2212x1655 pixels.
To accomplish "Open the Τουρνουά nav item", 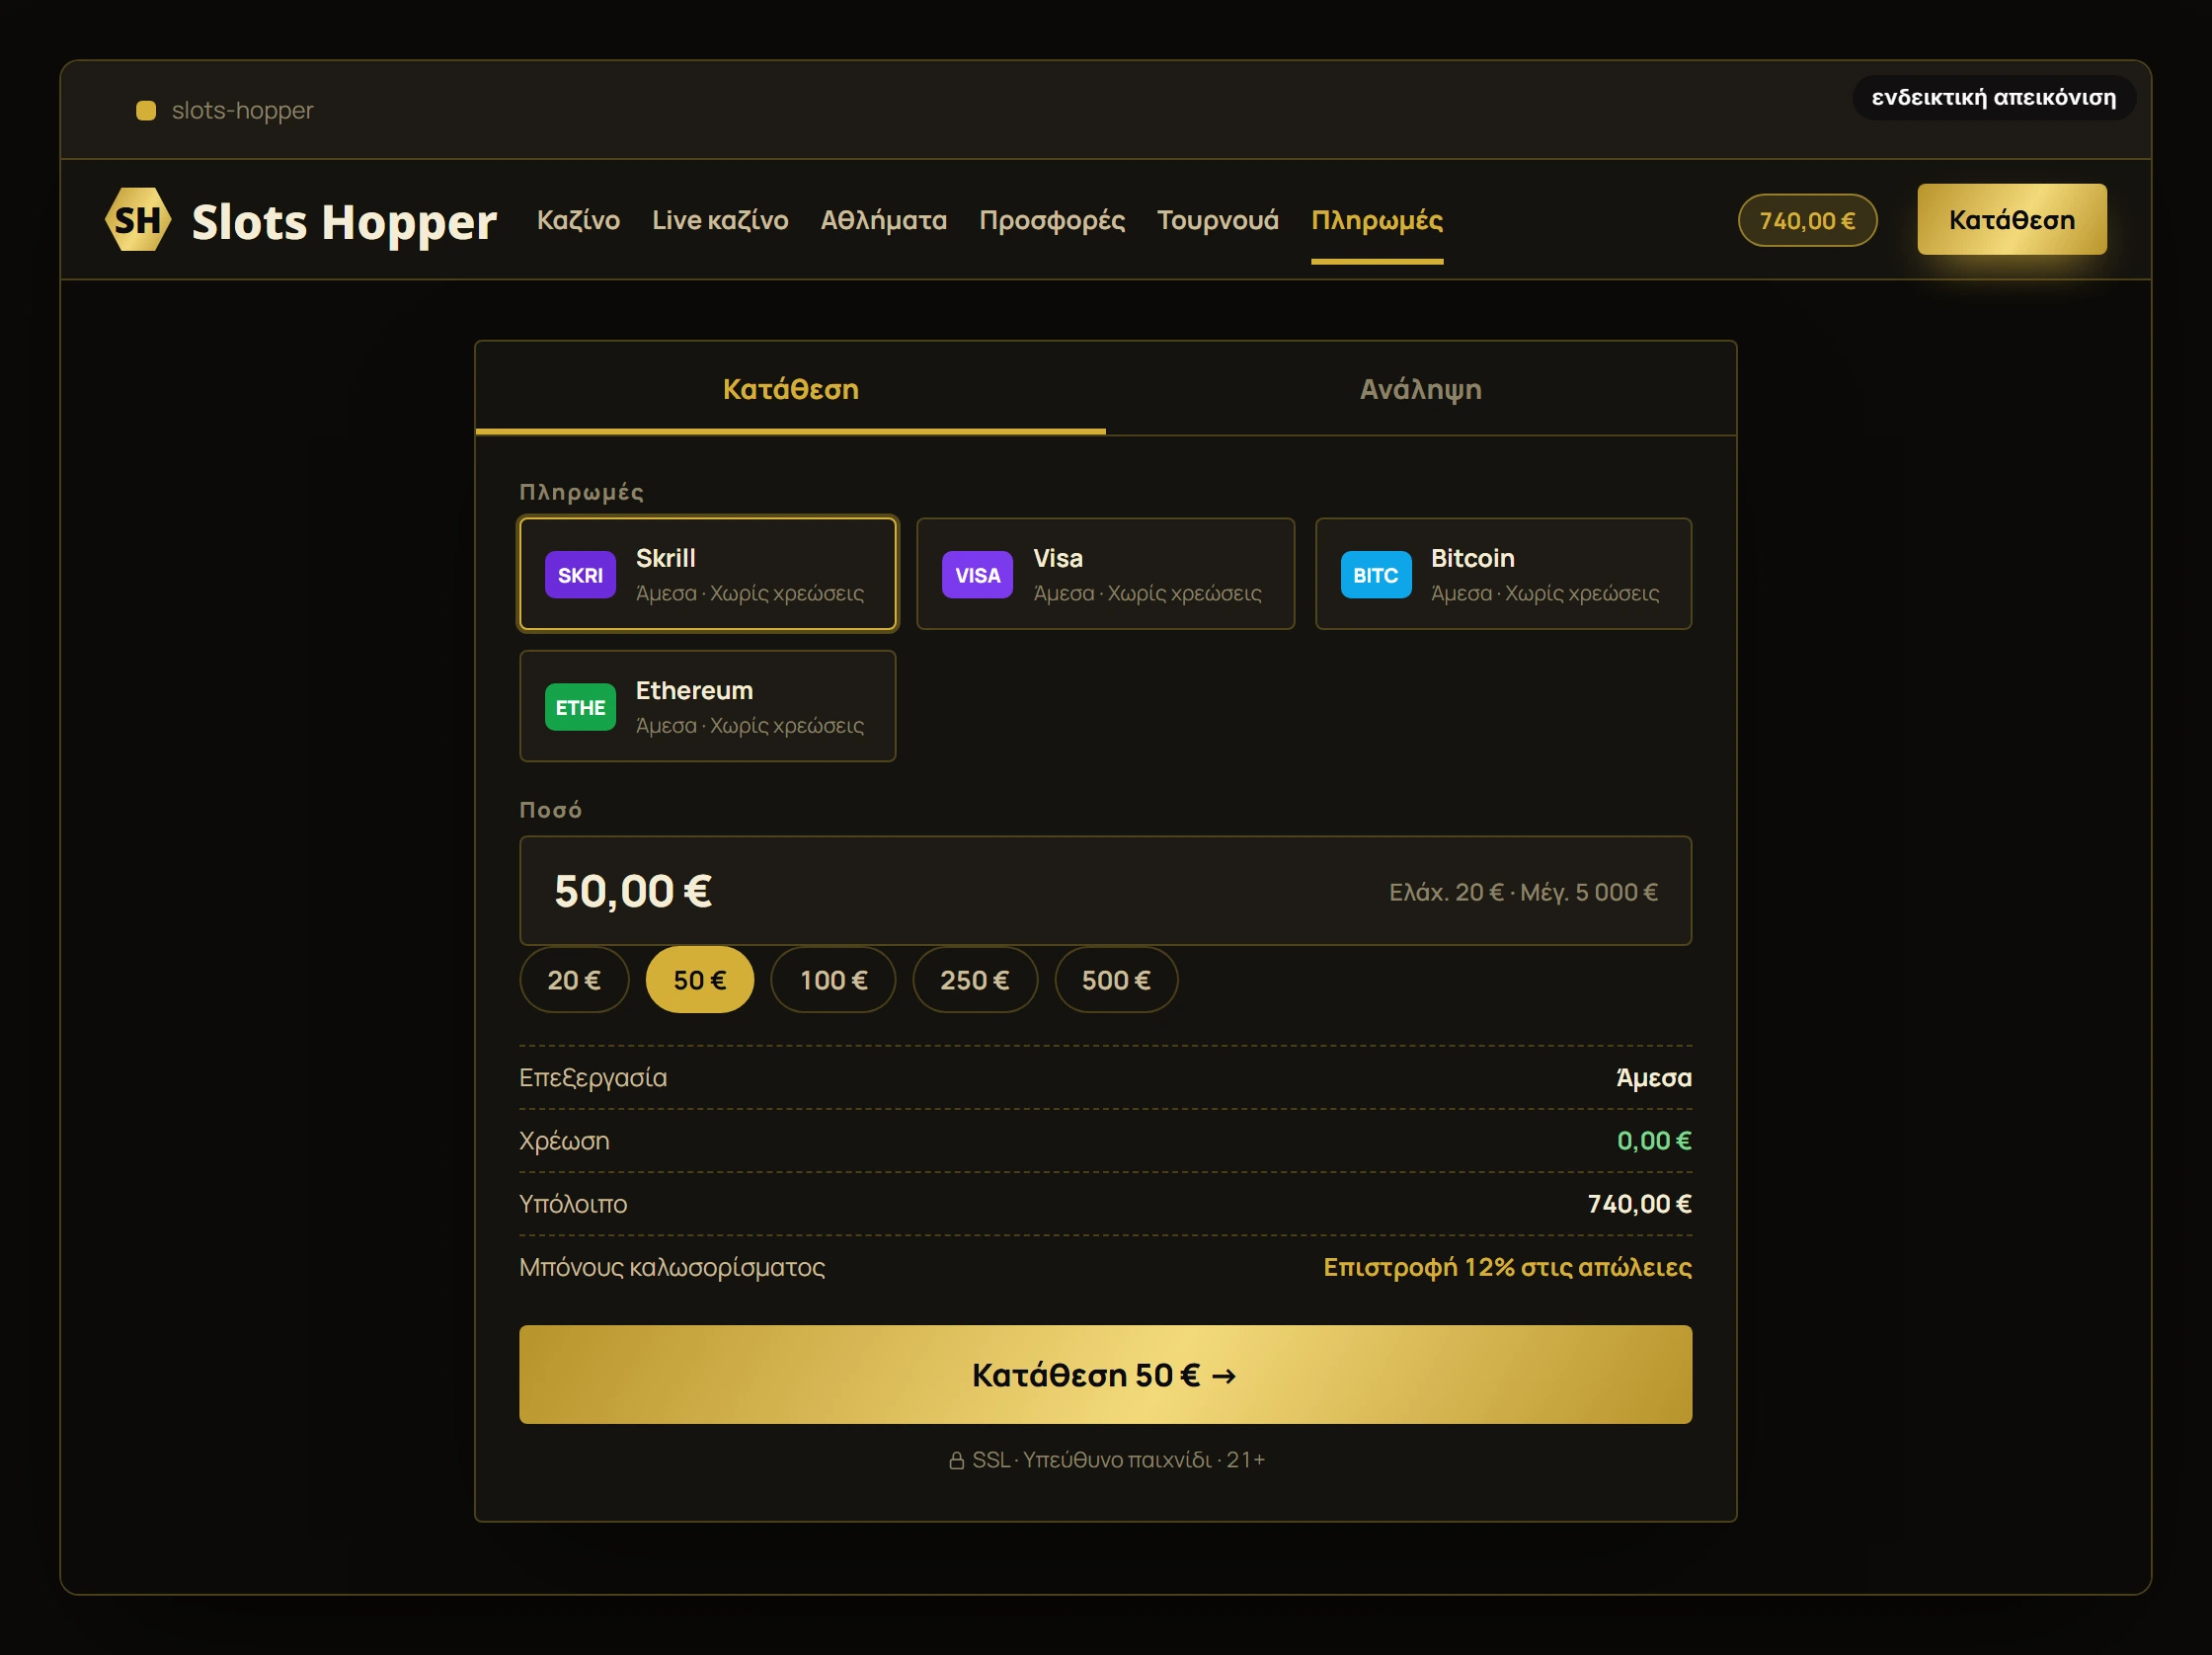I will click(1218, 220).
